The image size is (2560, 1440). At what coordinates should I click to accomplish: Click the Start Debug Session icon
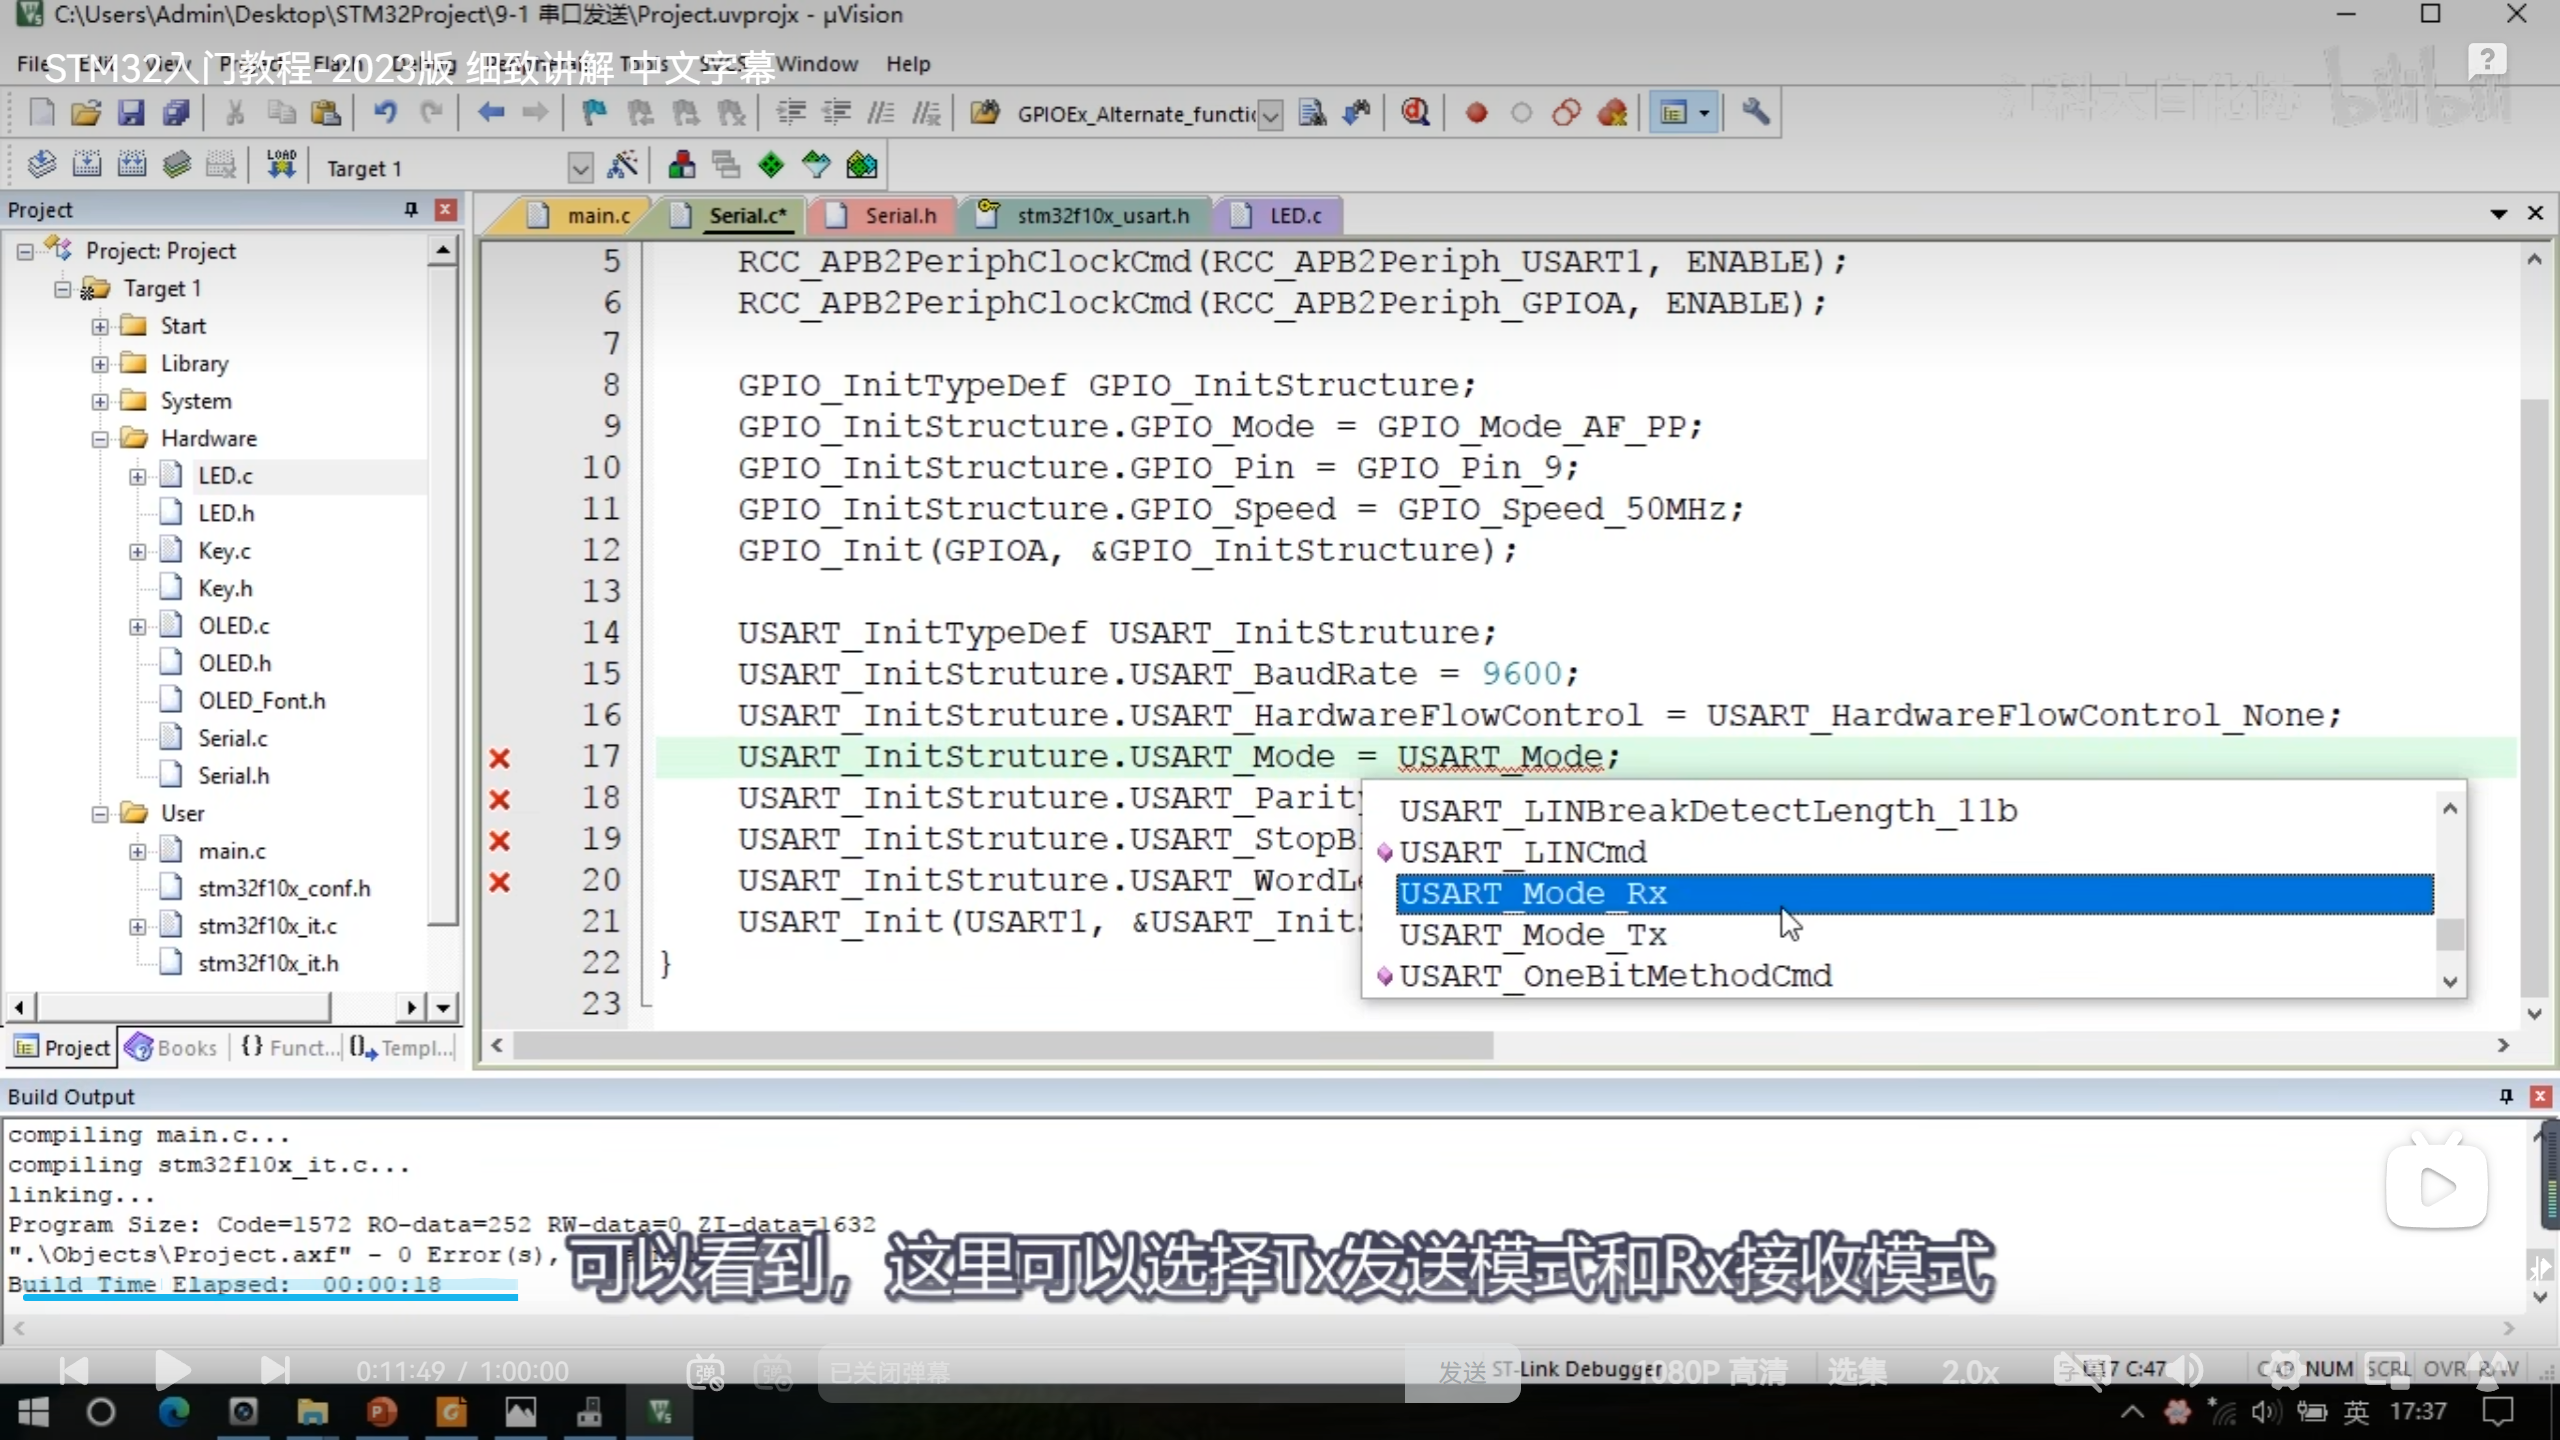[x=1415, y=113]
